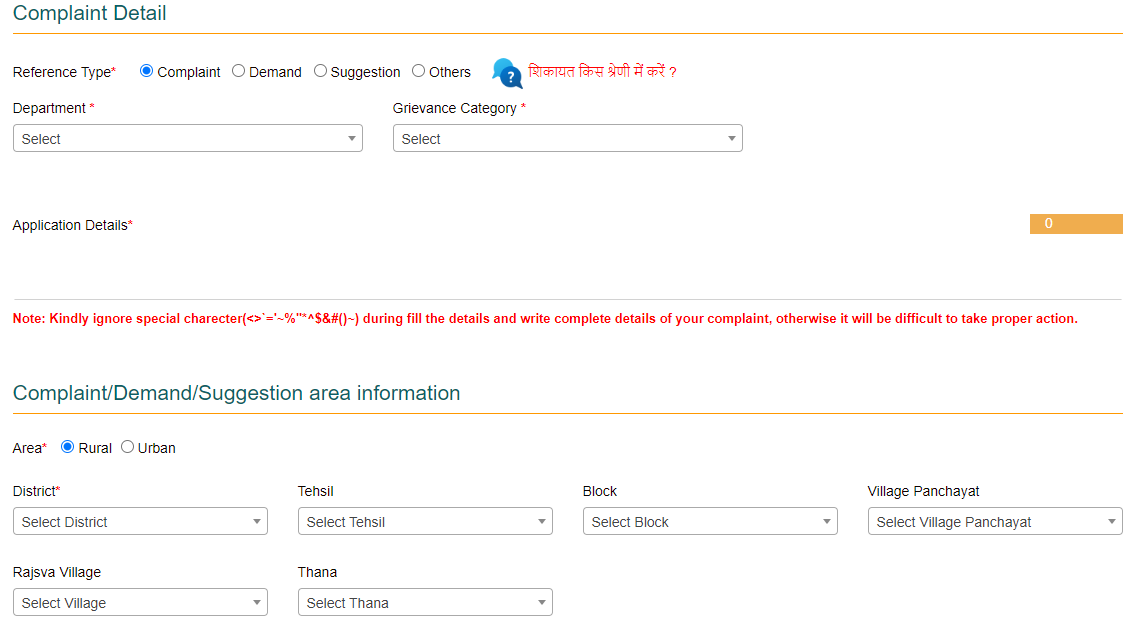Switch area to Urban
The image size is (1135, 621).
pos(127,446)
